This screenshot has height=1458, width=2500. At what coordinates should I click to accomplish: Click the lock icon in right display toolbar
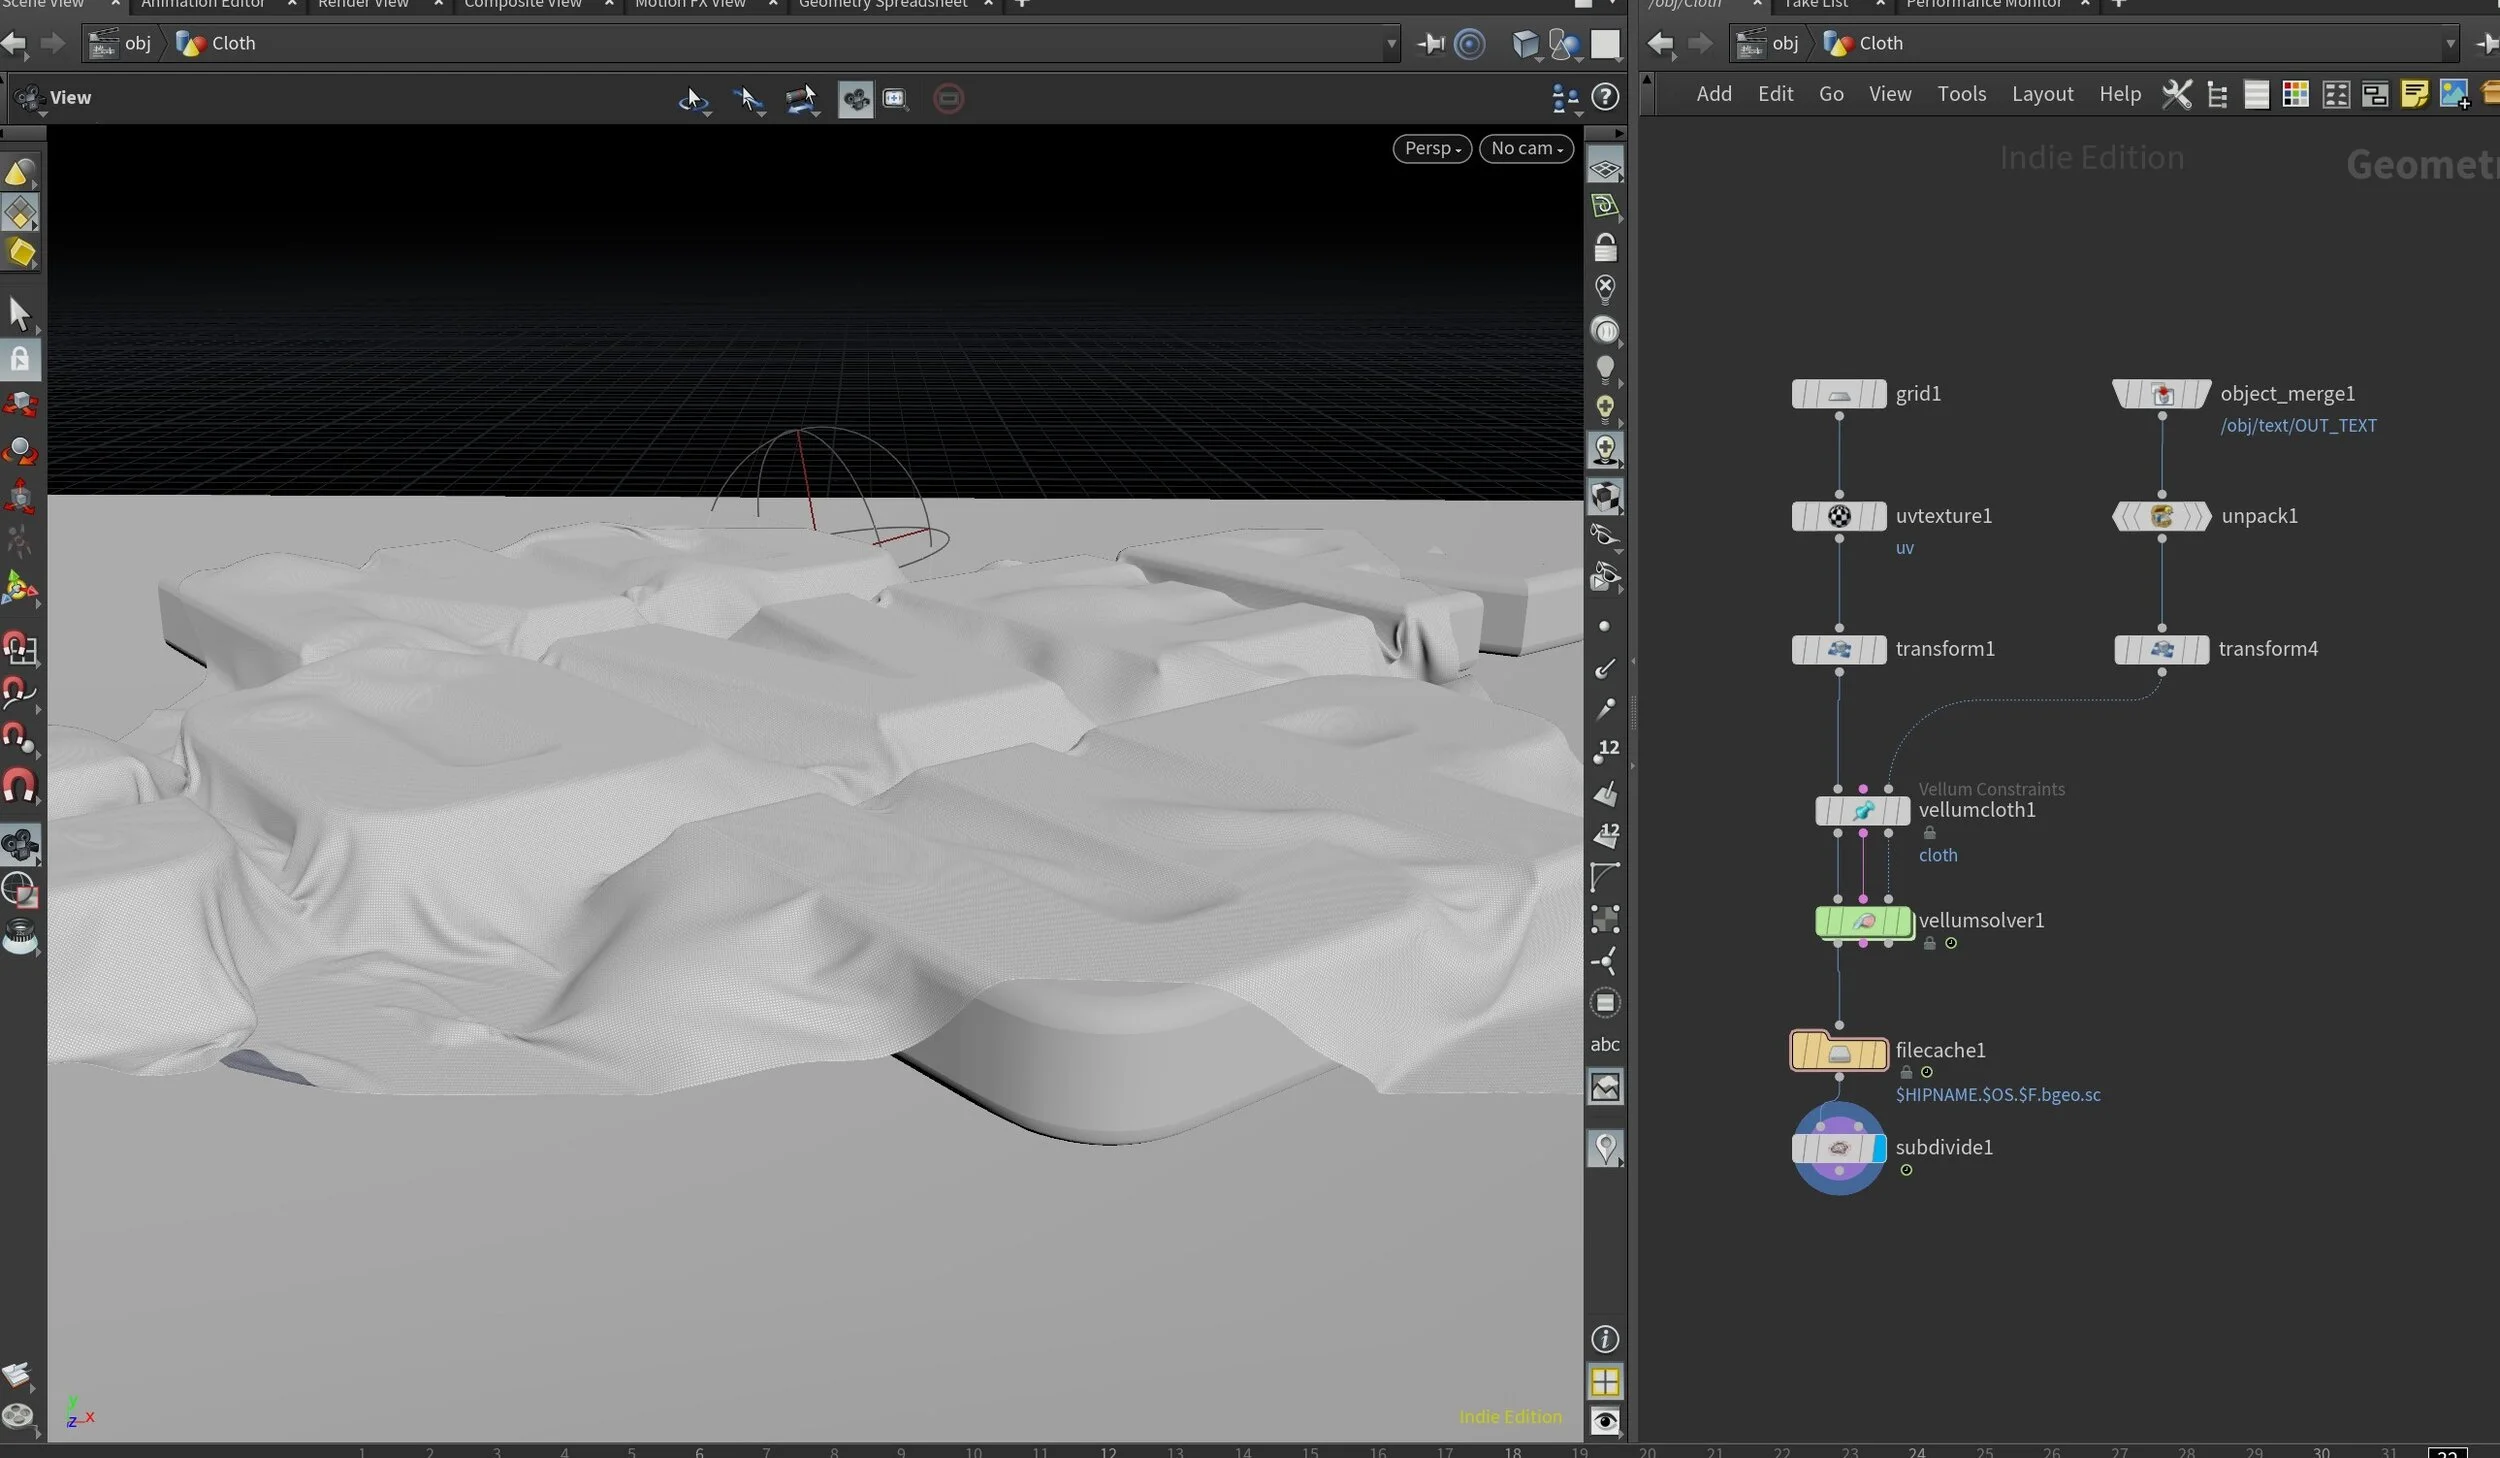(1605, 247)
